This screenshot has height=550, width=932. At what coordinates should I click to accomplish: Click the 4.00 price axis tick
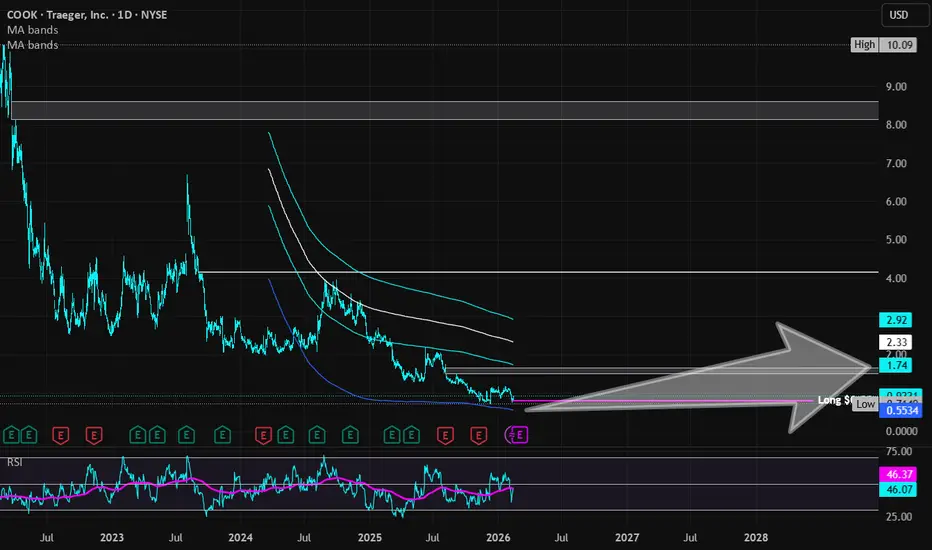coord(896,278)
